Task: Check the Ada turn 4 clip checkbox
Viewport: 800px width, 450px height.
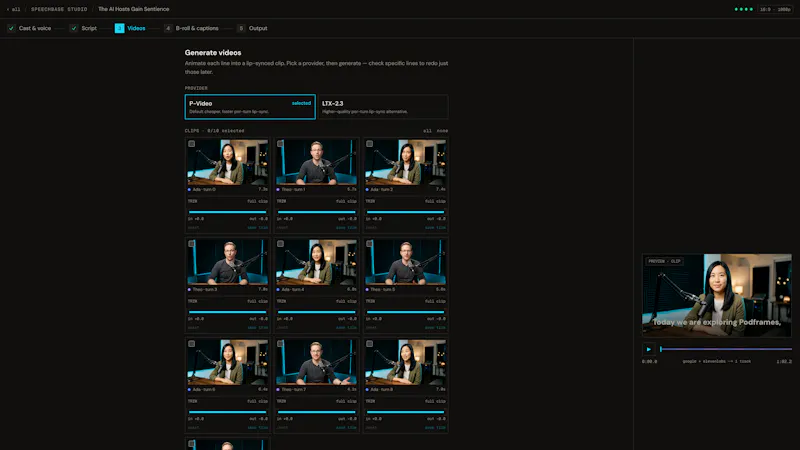Action: [x=281, y=244]
